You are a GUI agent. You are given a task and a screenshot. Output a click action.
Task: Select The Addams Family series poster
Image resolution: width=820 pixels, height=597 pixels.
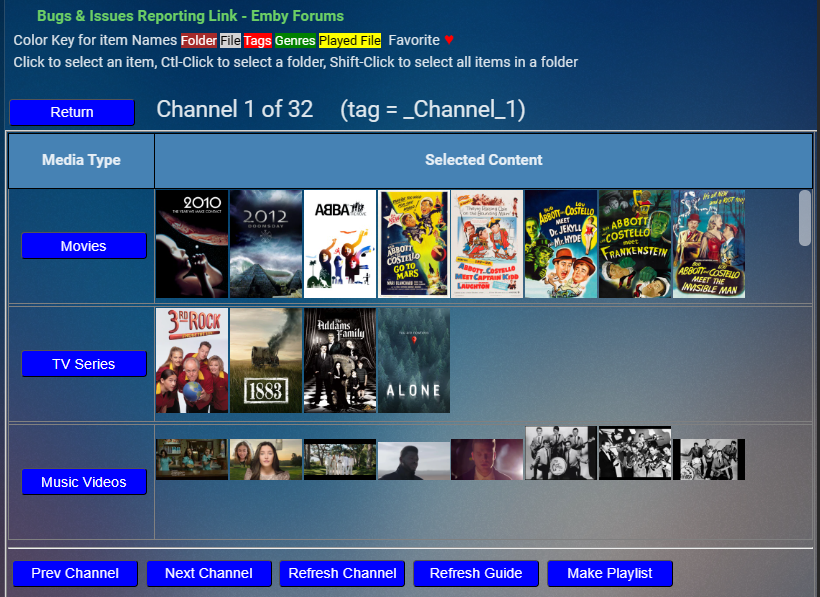[340, 361]
